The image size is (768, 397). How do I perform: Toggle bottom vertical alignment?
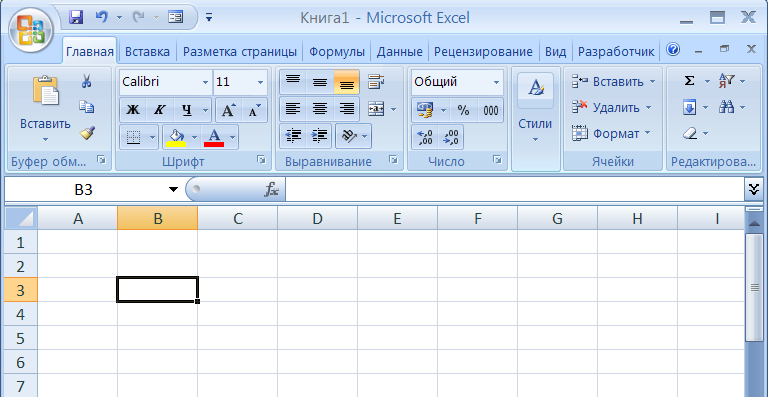(x=346, y=82)
